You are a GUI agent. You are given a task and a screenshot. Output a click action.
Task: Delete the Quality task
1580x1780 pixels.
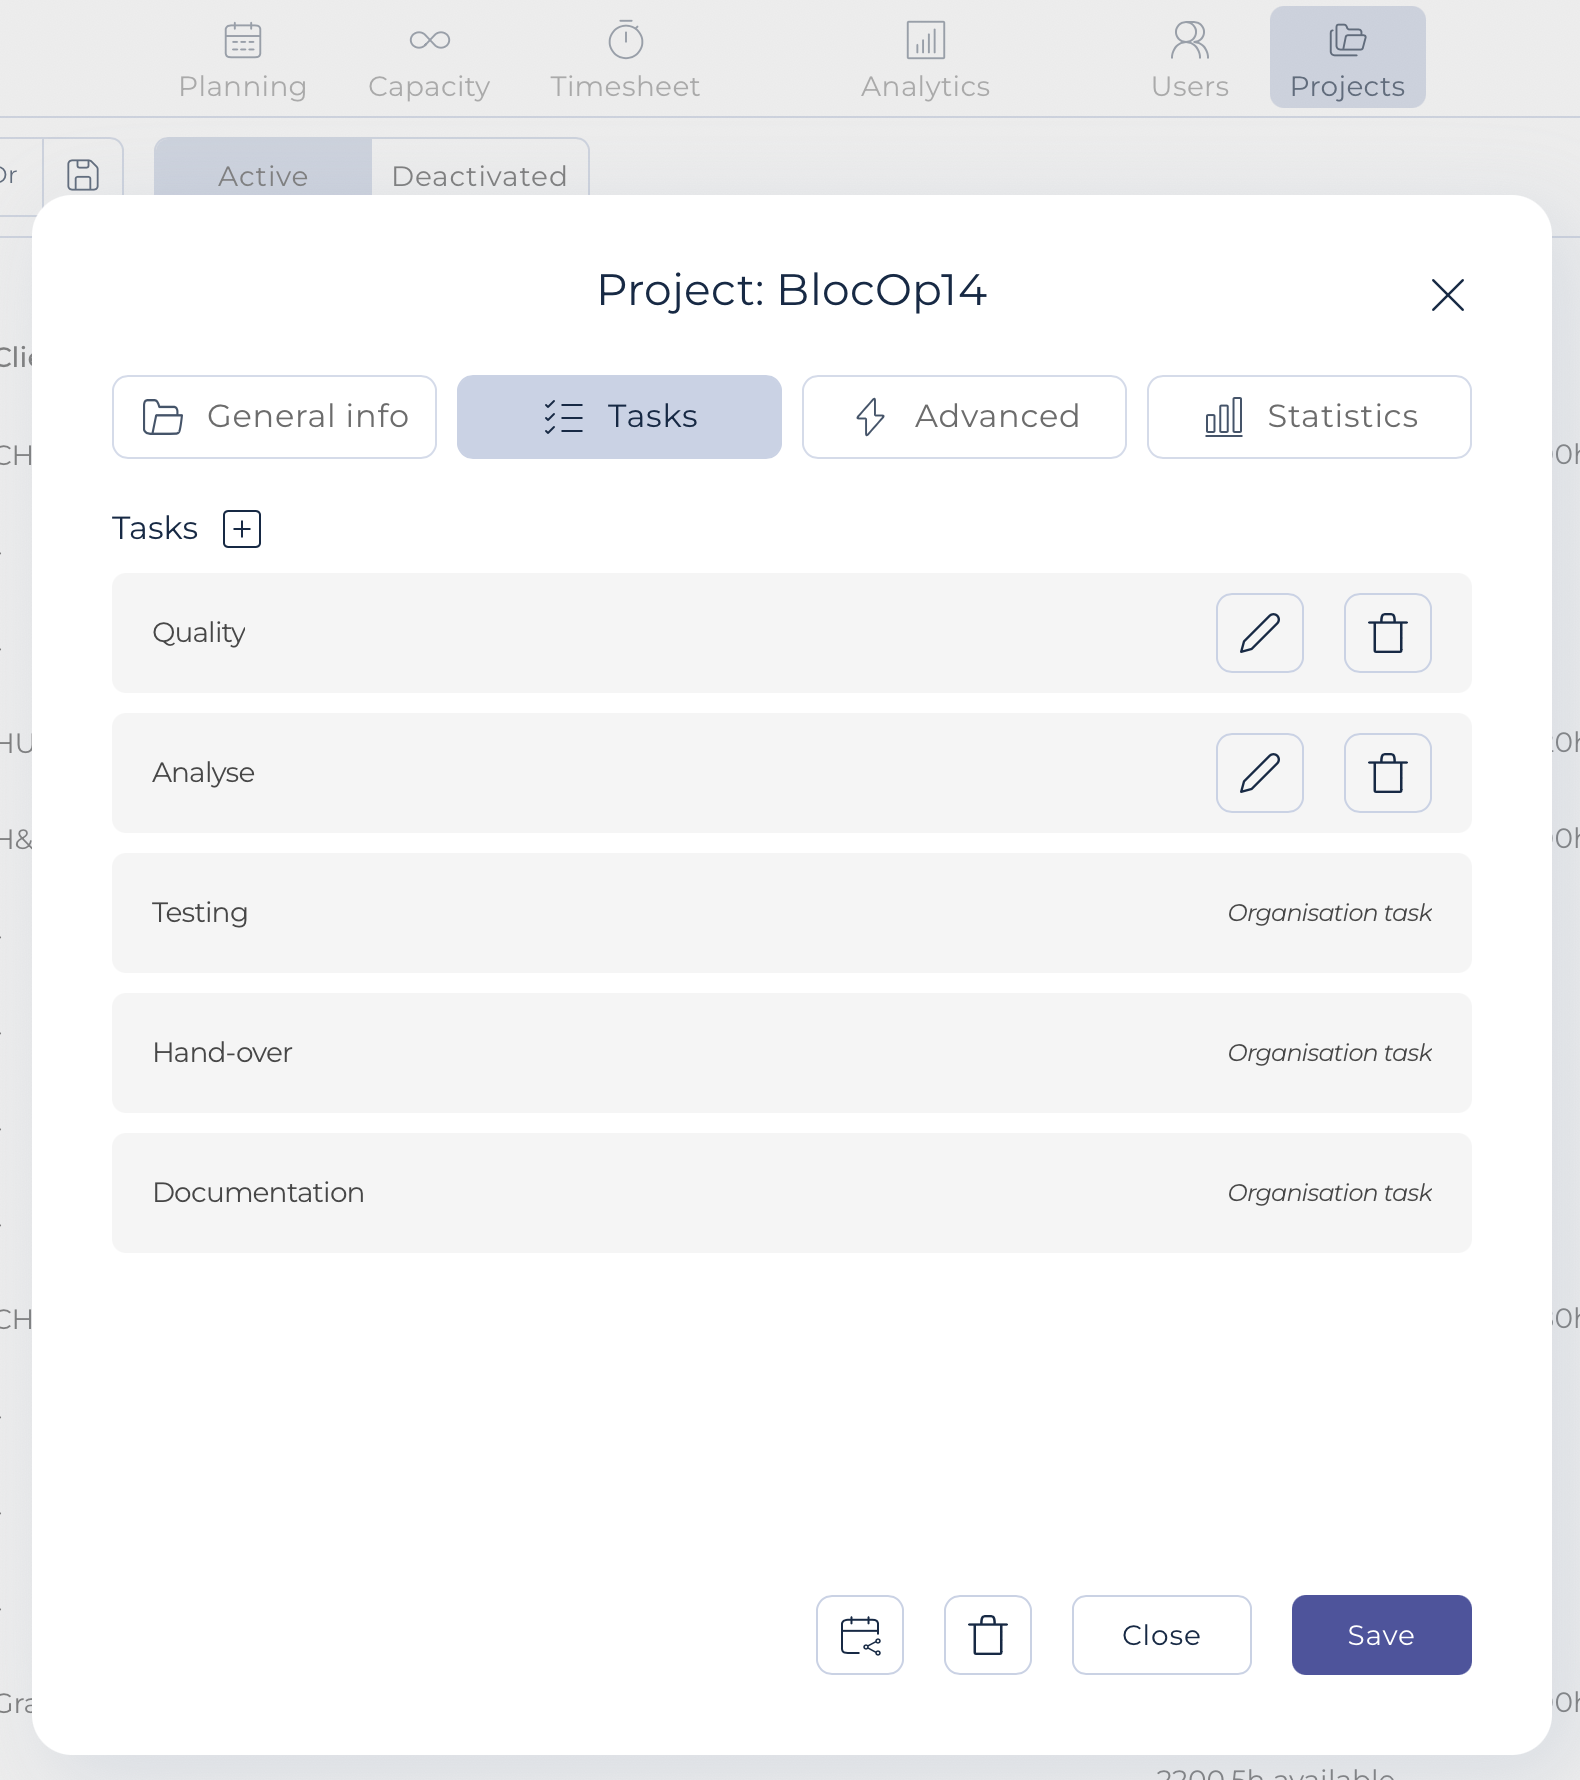point(1388,633)
